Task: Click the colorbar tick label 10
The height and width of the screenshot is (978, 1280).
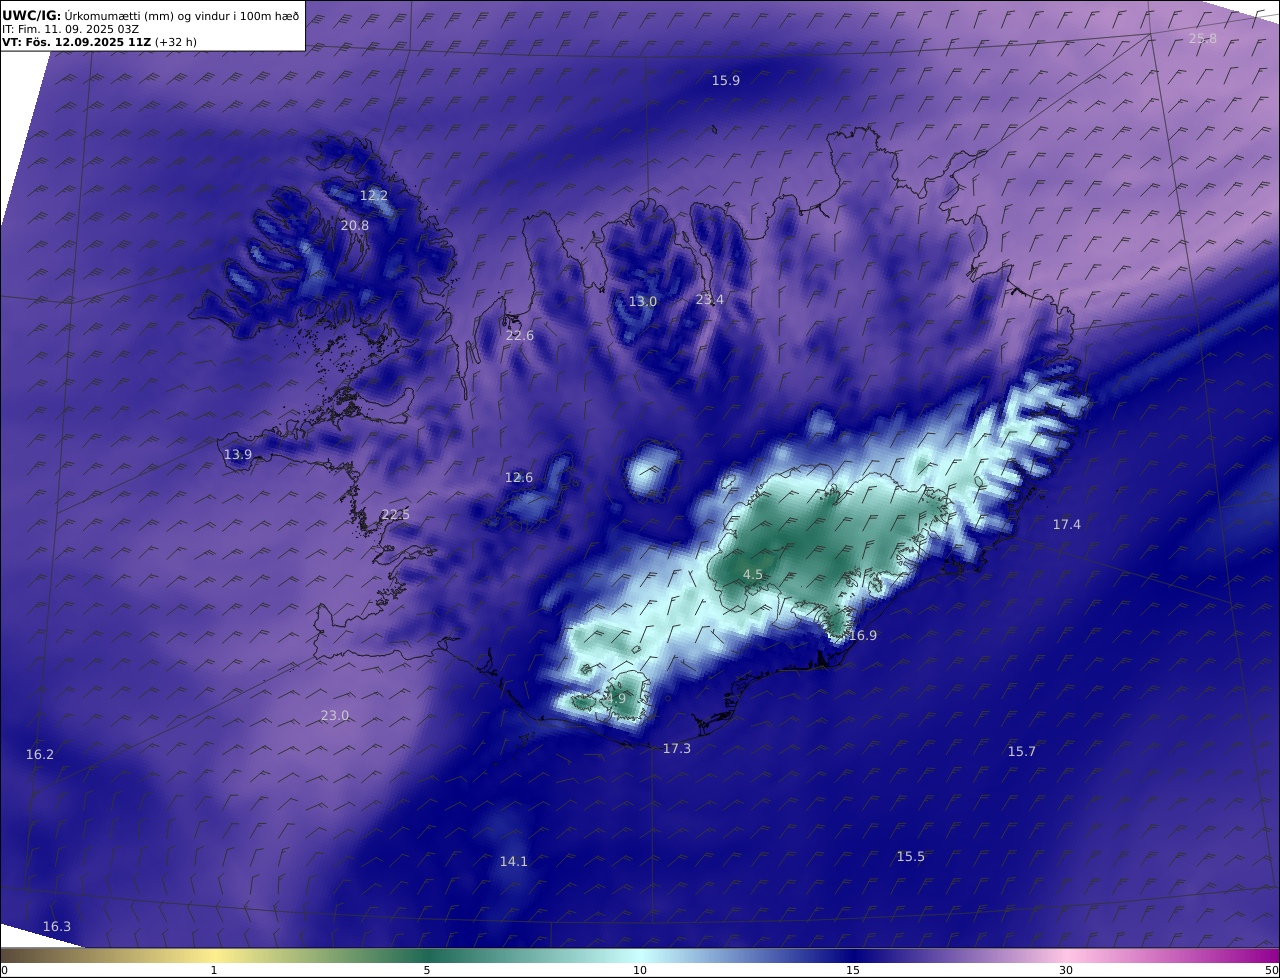Action: tap(640, 970)
